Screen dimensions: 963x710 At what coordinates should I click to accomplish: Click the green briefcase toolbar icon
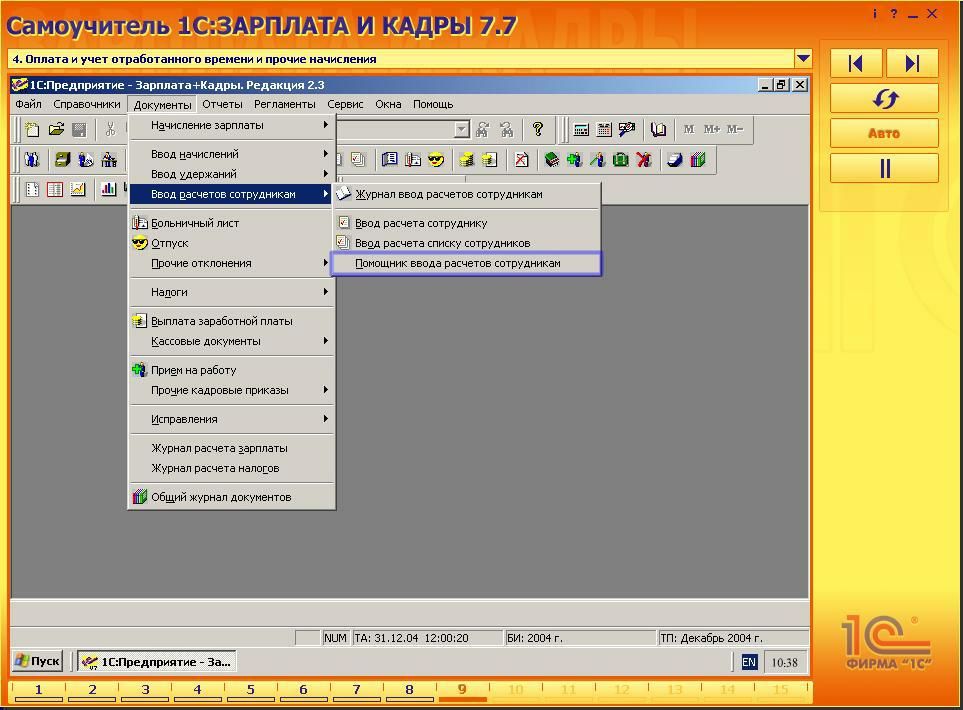(x=621, y=160)
